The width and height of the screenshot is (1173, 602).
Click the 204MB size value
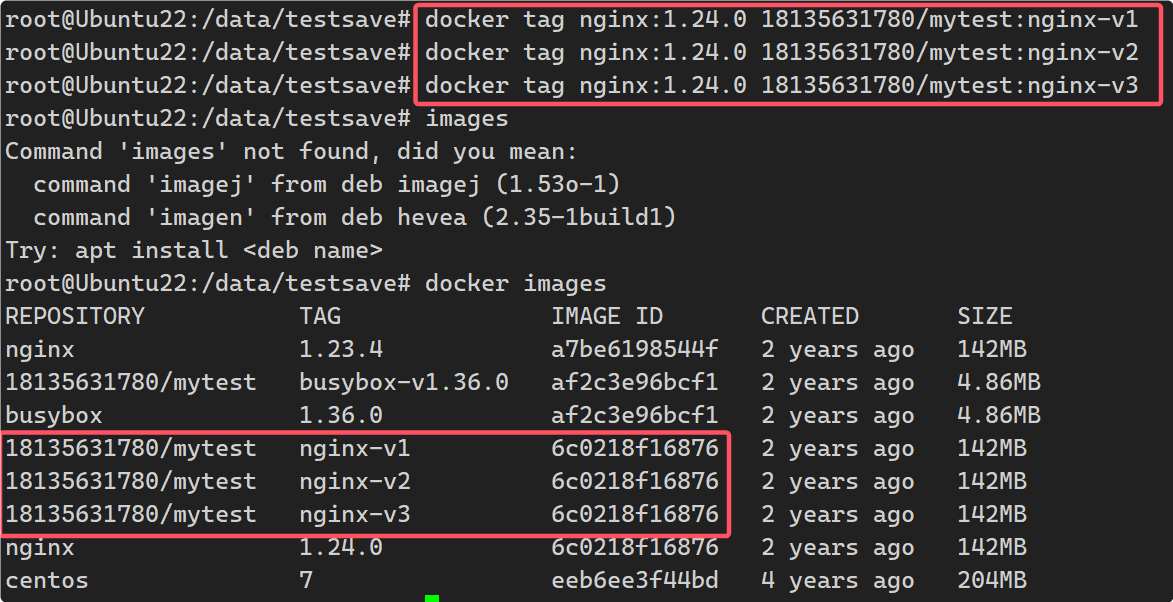click(x=991, y=580)
